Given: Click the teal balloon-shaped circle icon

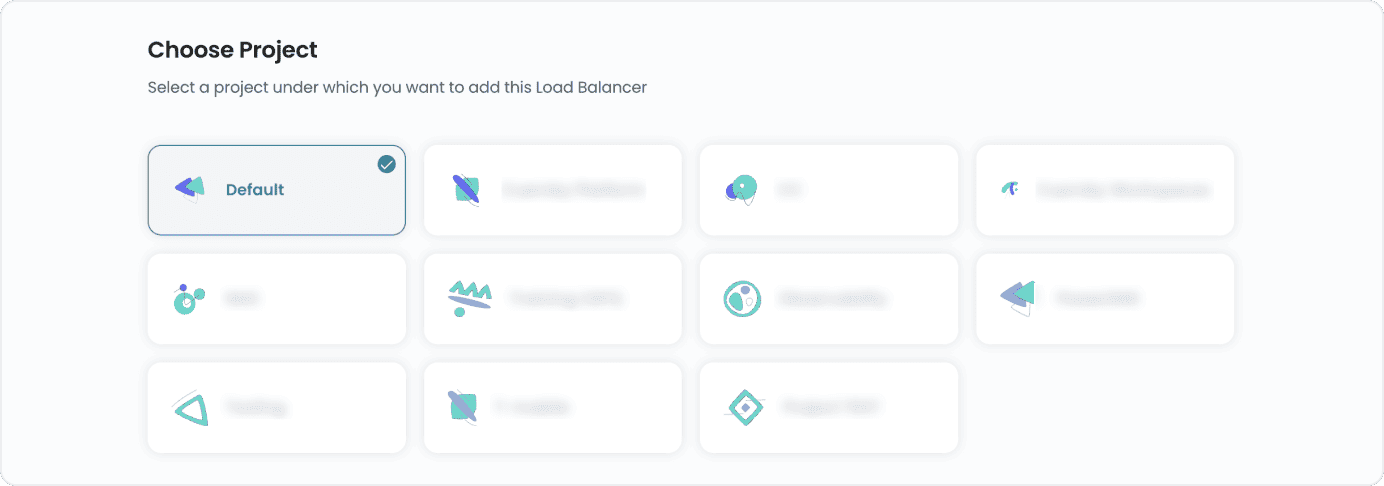Looking at the screenshot, I should pyautogui.click(x=741, y=189).
